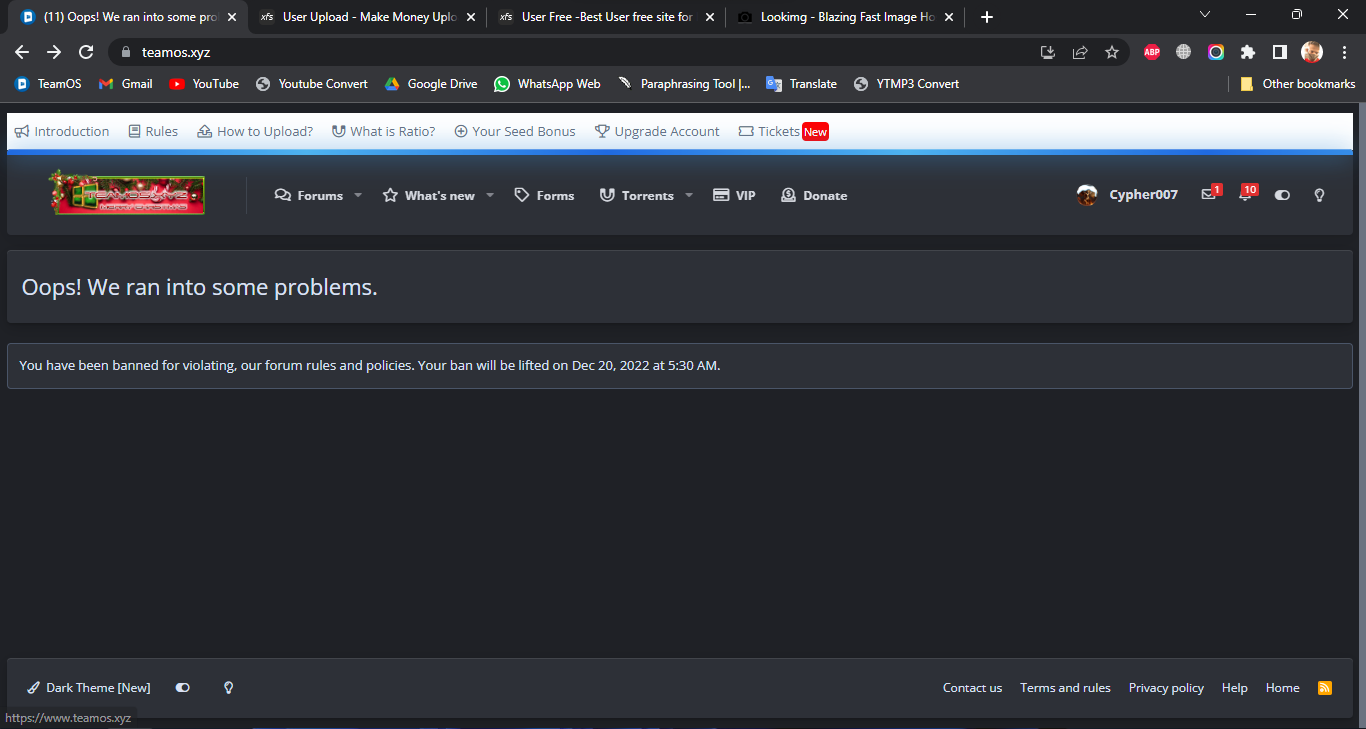This screenshot has width=1366, height=729.
Task: Open the WhatsApp Web bookmark
Action: coord(547,84)
